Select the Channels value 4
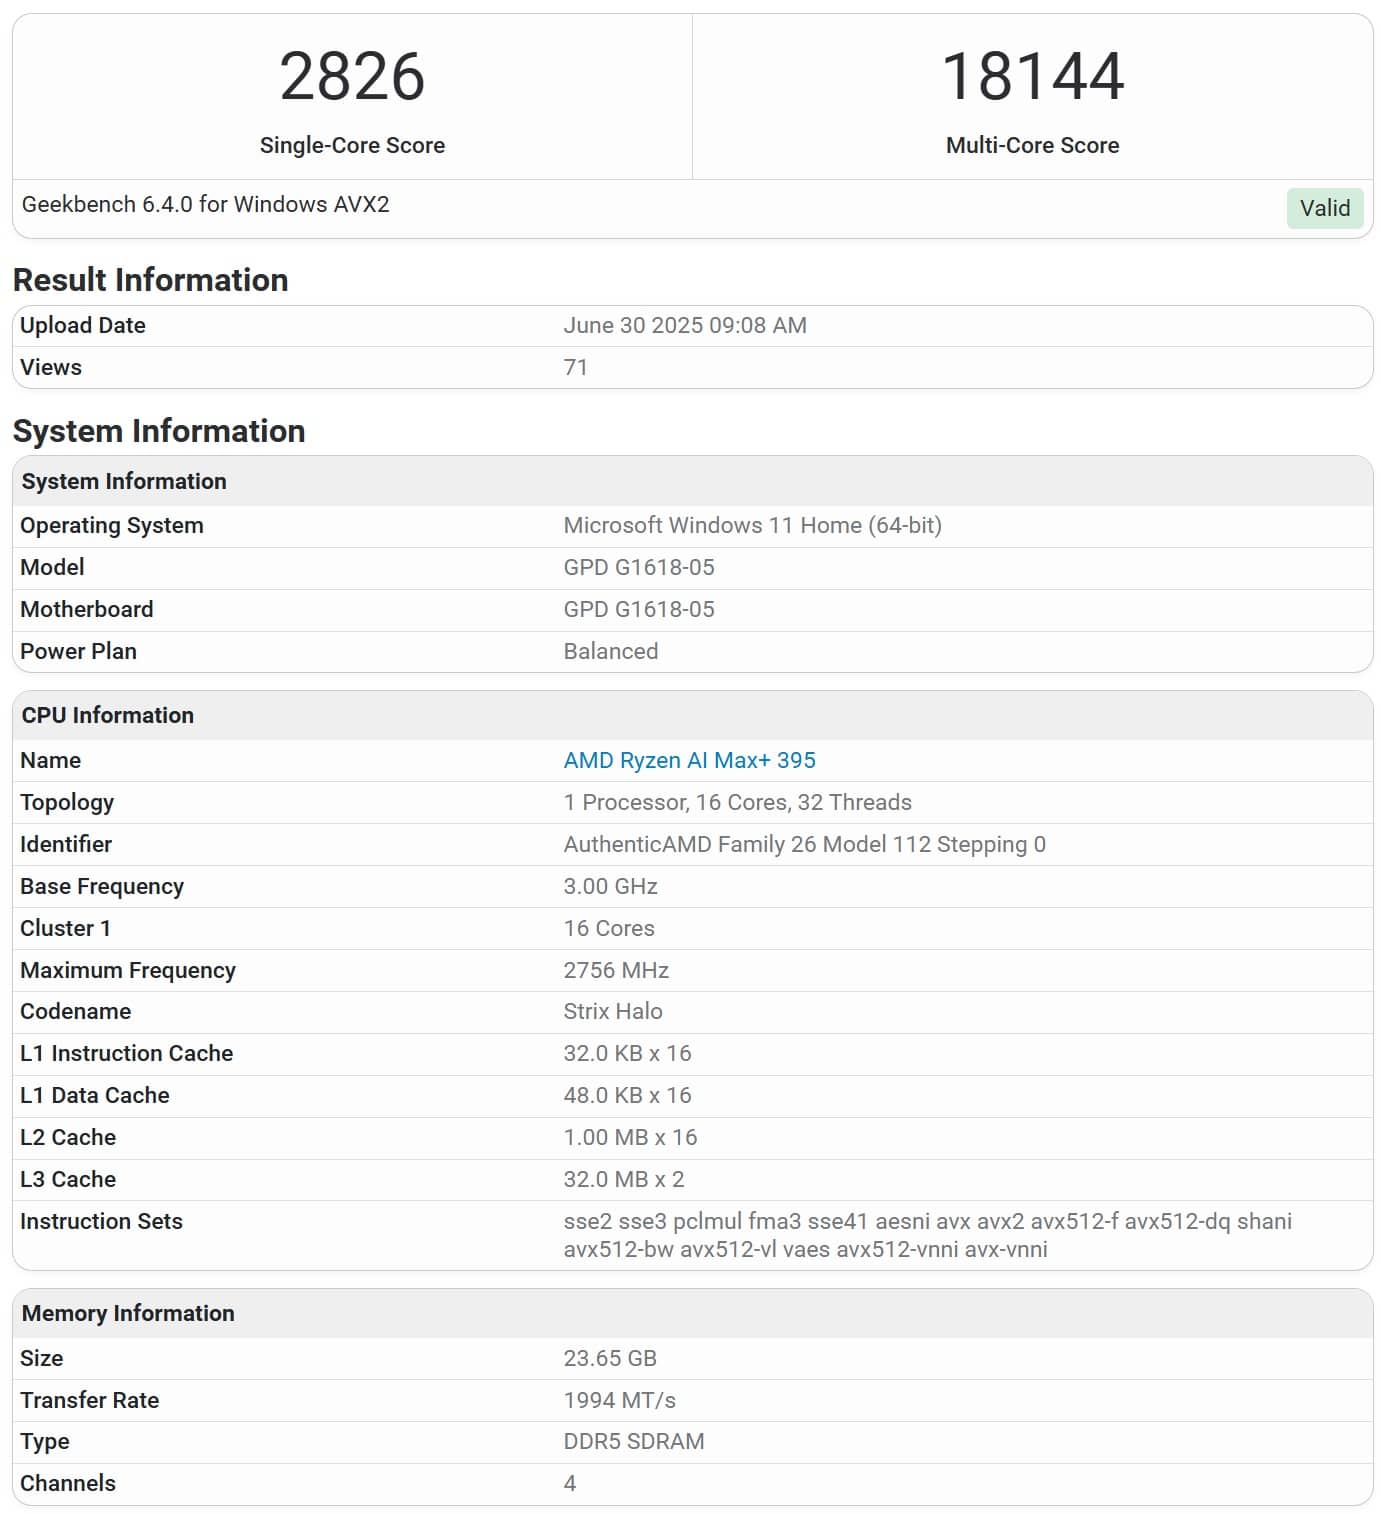 pyautogui.click(x=570, y=1483)
